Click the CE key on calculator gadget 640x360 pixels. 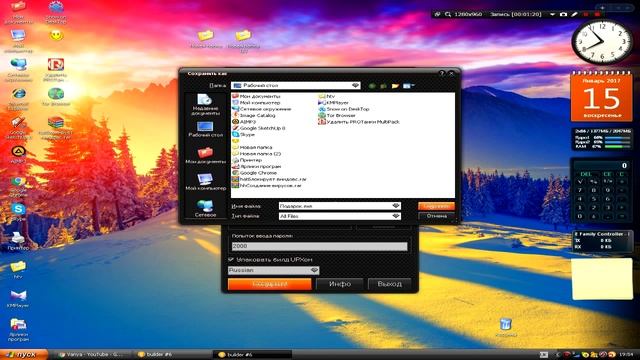(607, 174)
